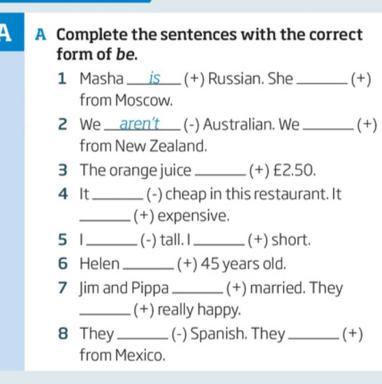Click the blank after "Jim and Pippa"

coord(197,289)
